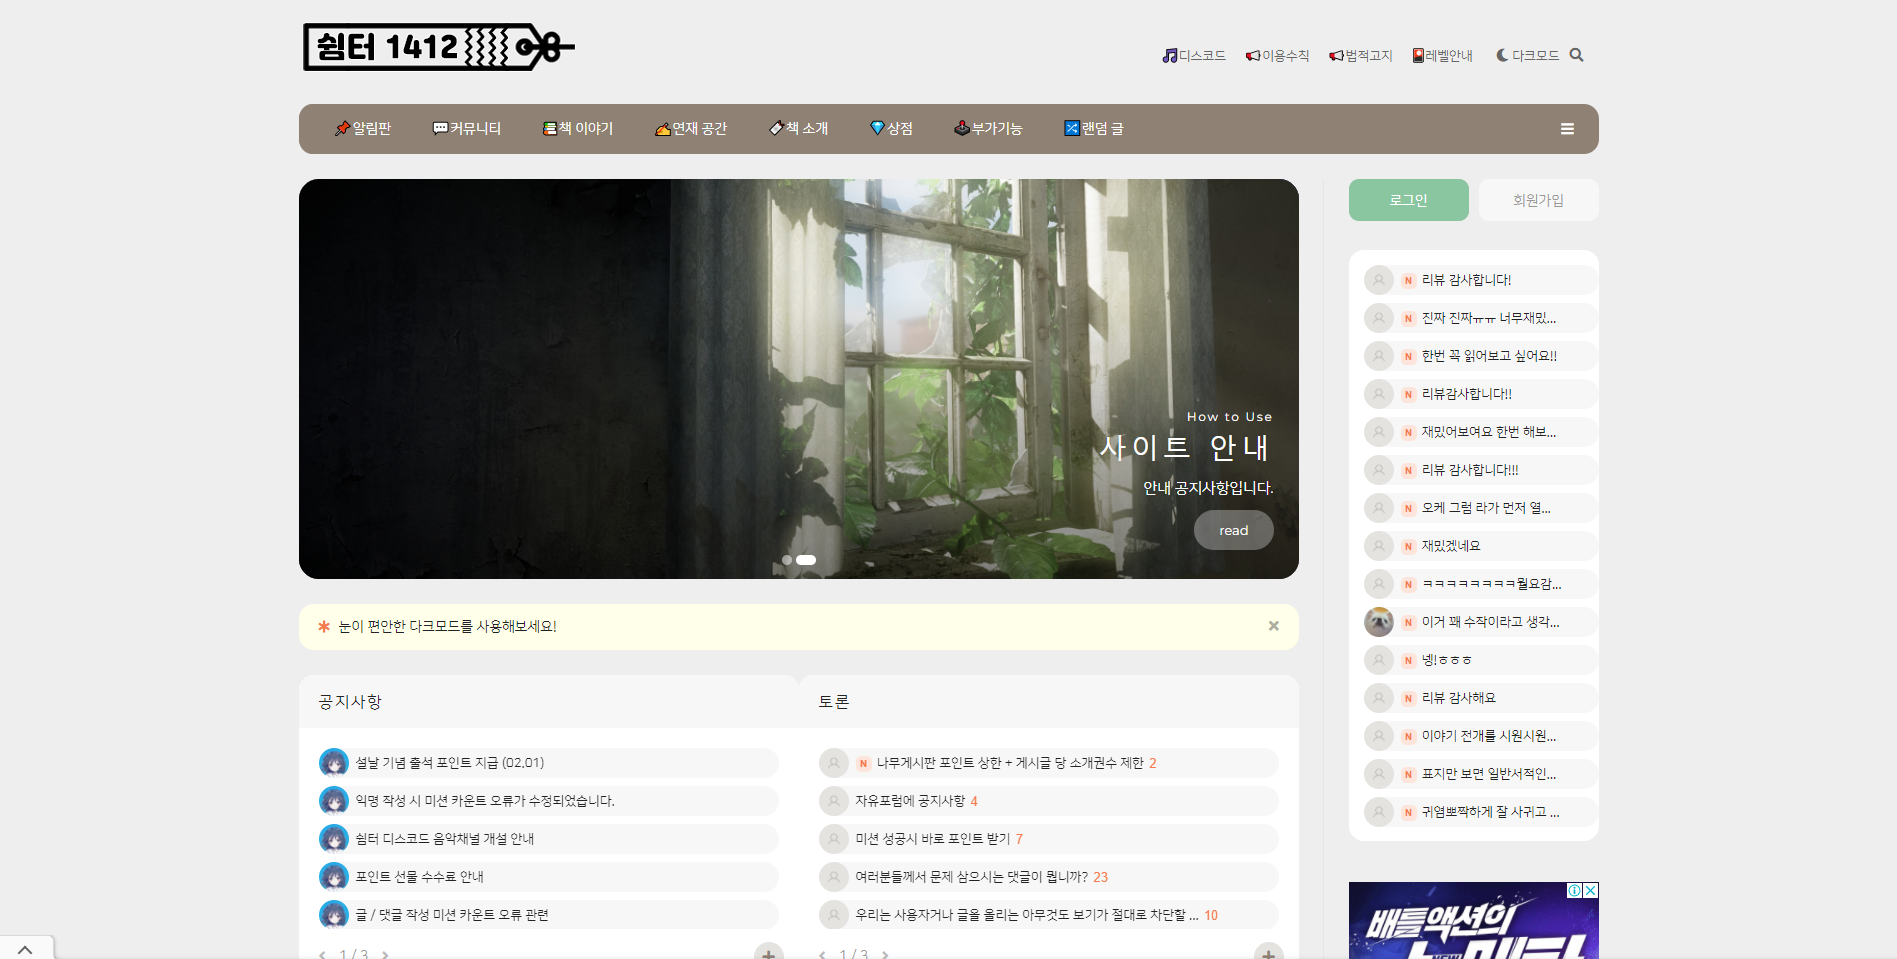Click the 사이트 안내 banner image
The width and height of the screenshot is (1897, 959).
point(798,379)
